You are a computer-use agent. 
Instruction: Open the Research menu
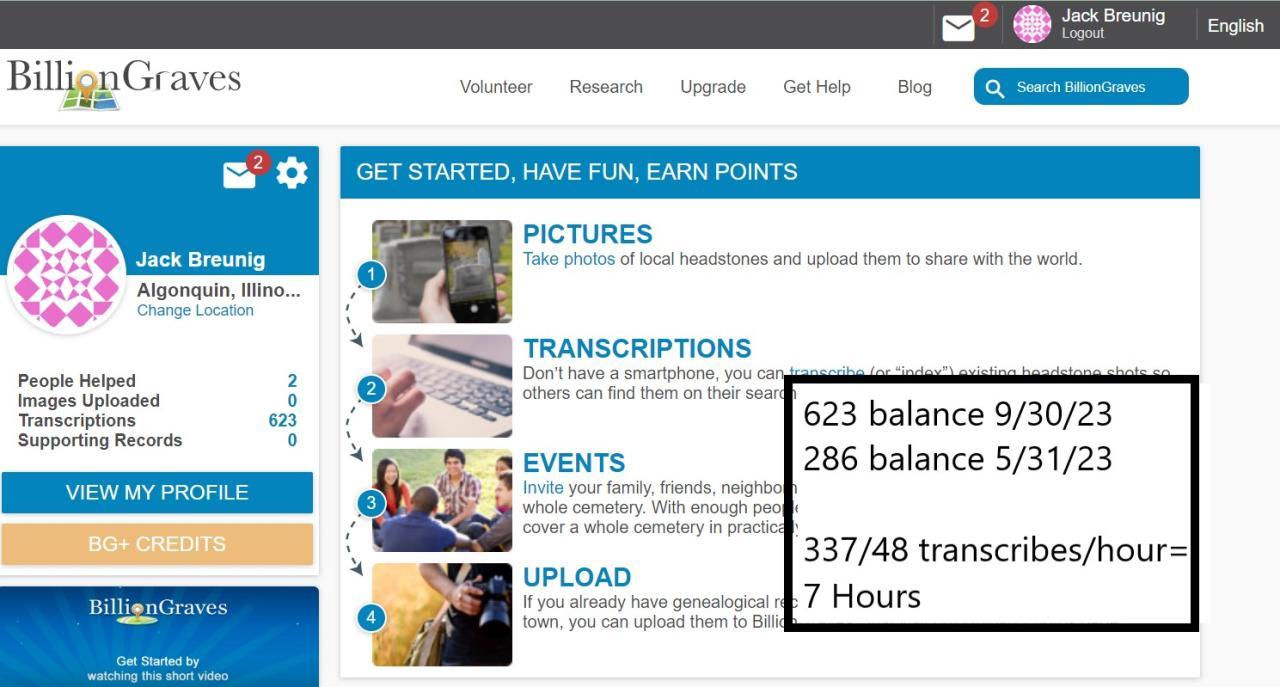[606, 87]
